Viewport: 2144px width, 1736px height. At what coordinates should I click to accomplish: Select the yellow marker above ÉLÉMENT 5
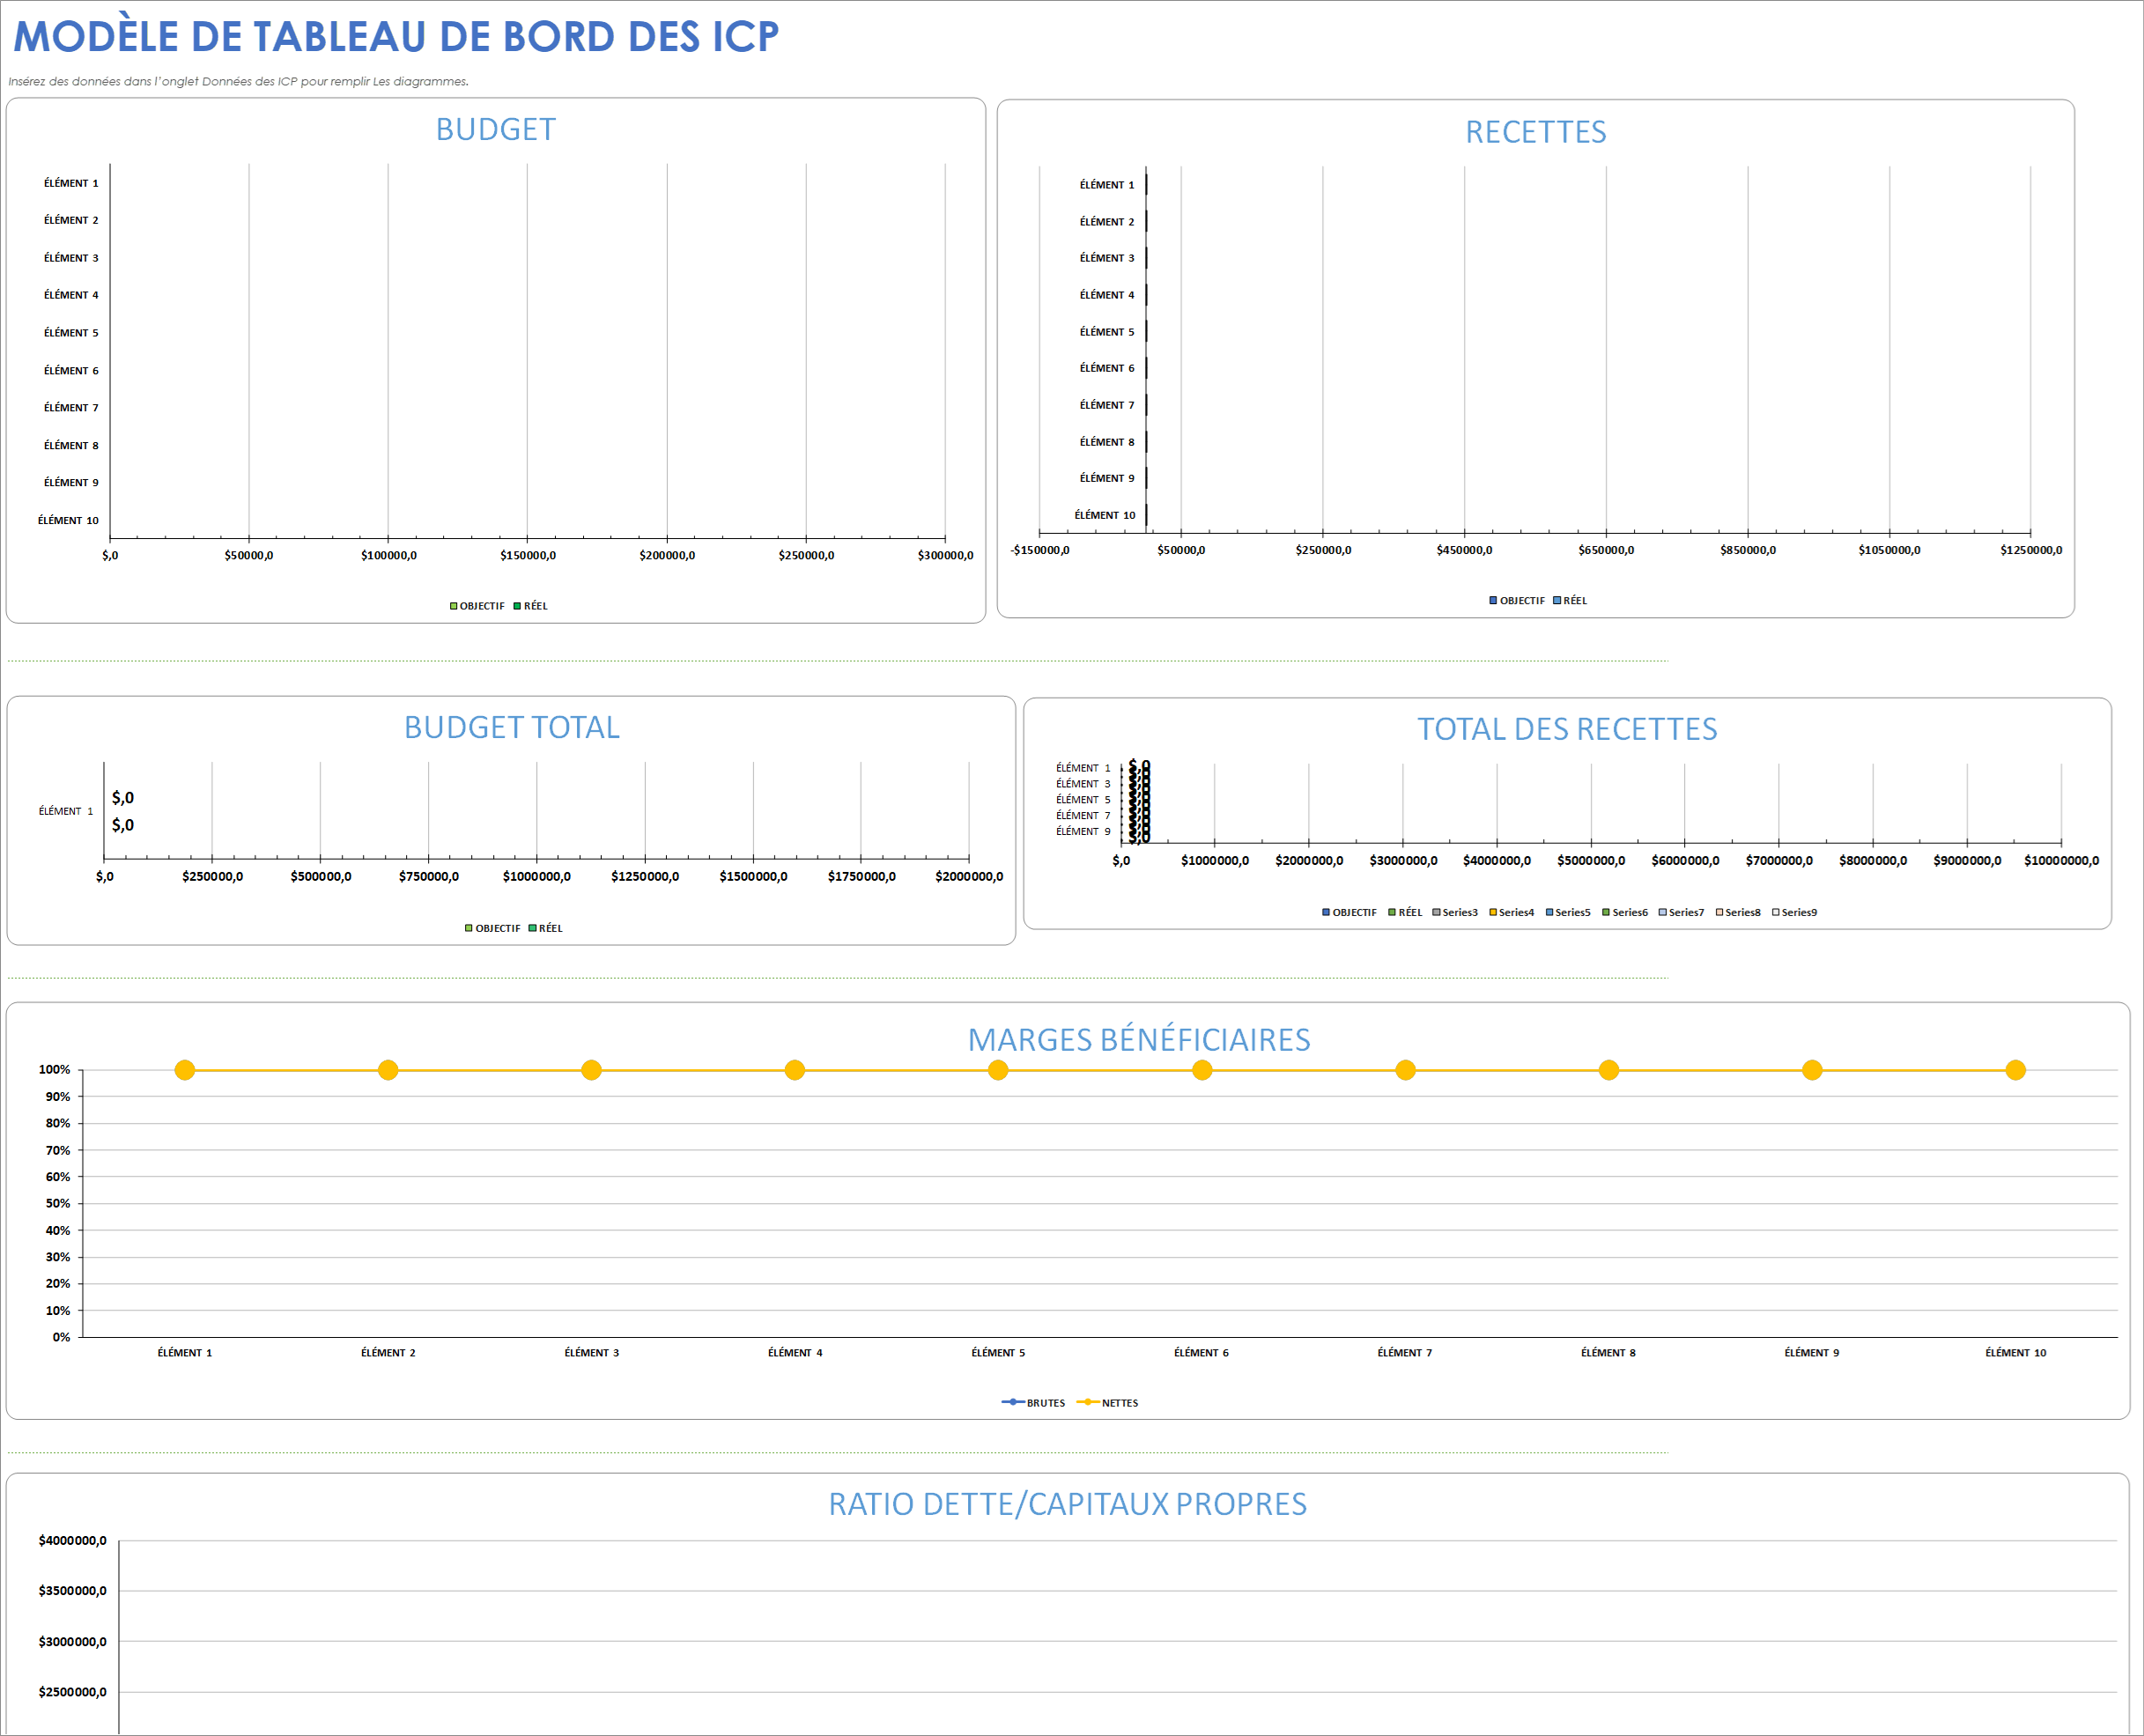coord(998,1070)
